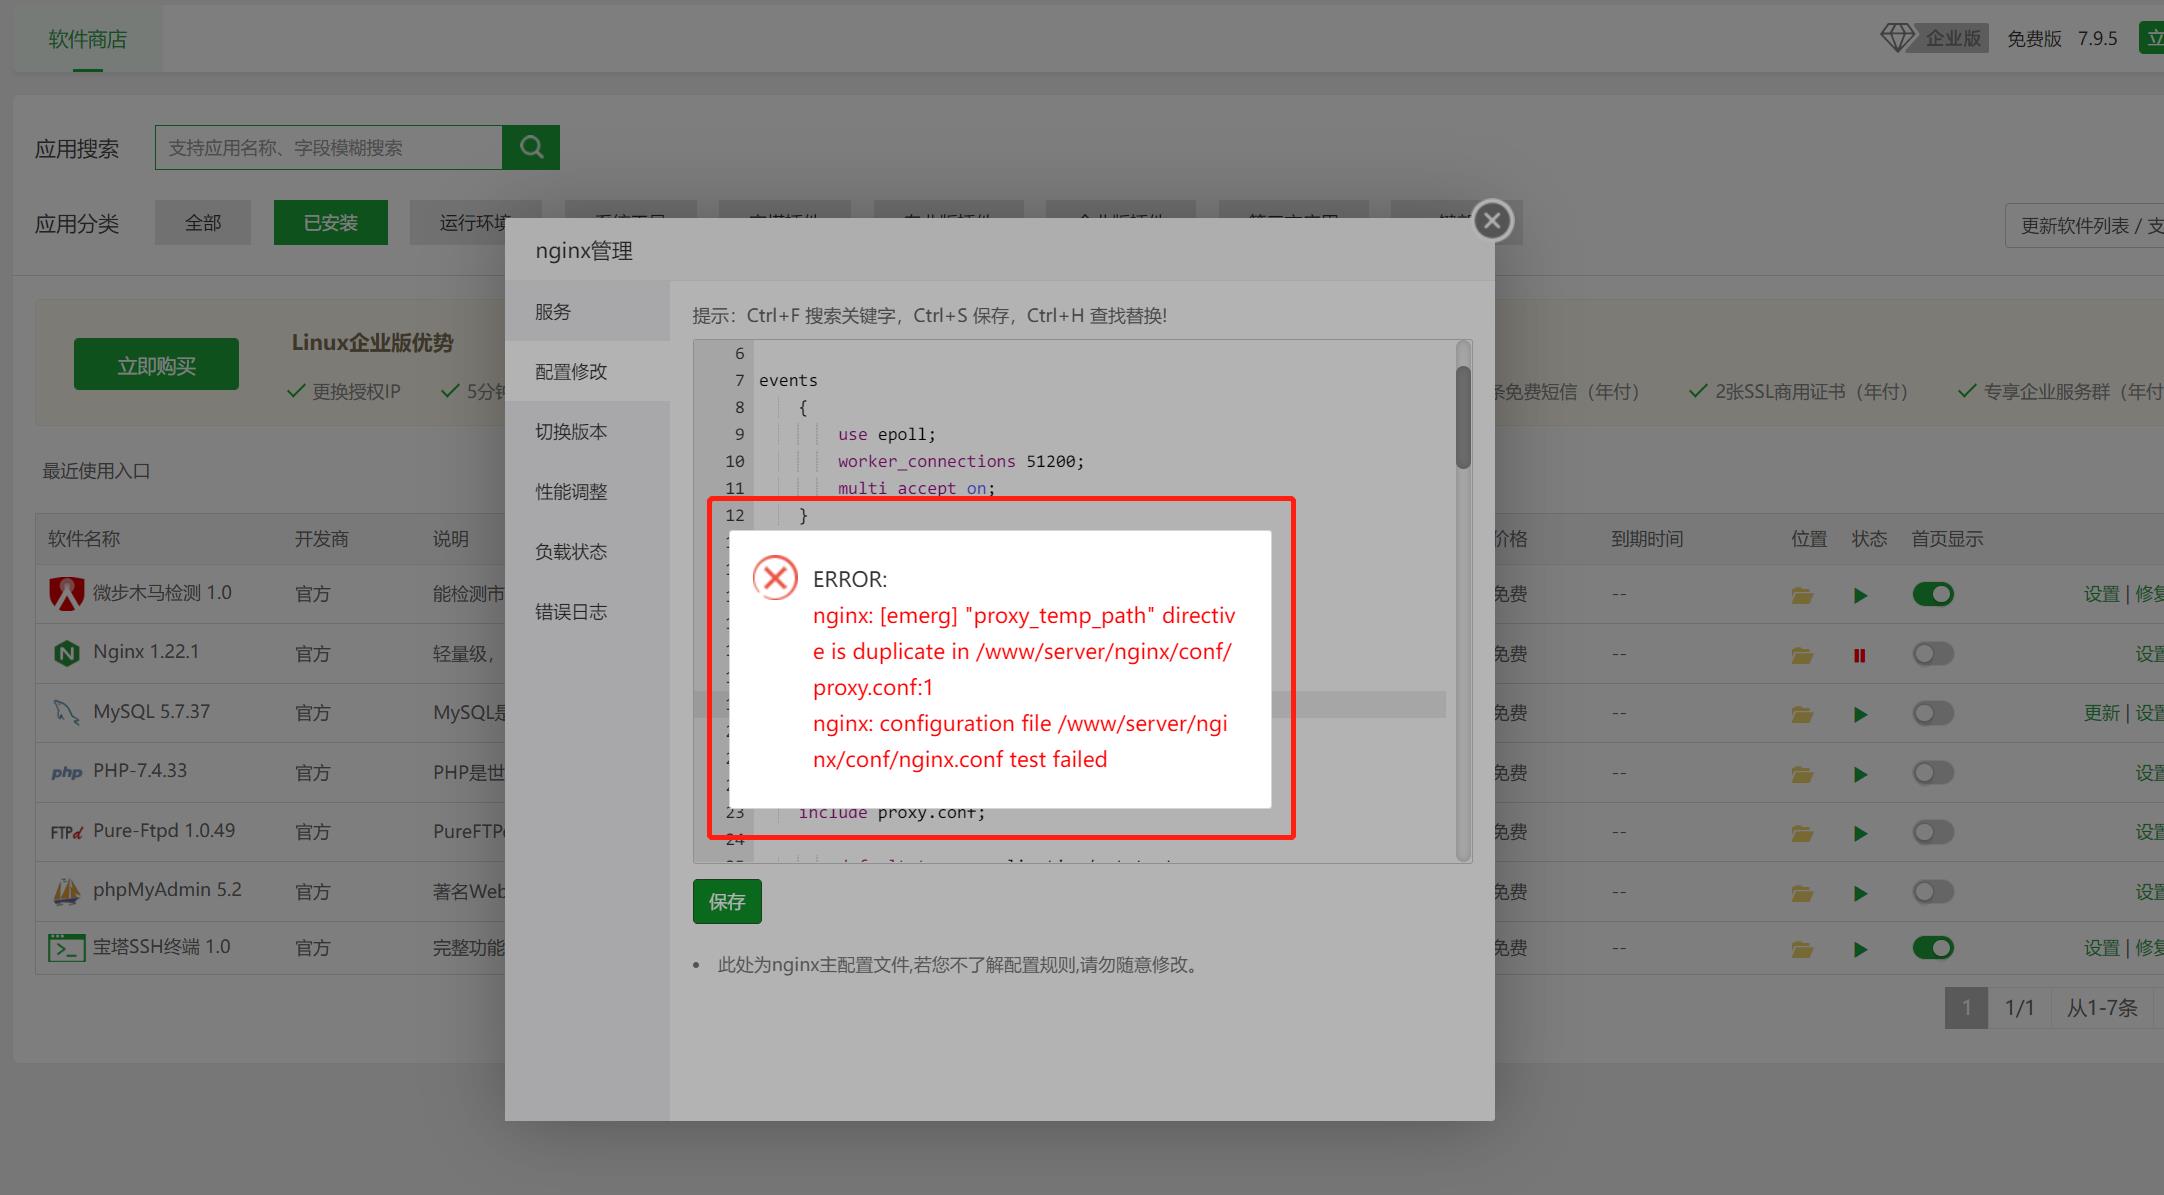Open 设置 link for 微步木马检测

pos(2102,594)
